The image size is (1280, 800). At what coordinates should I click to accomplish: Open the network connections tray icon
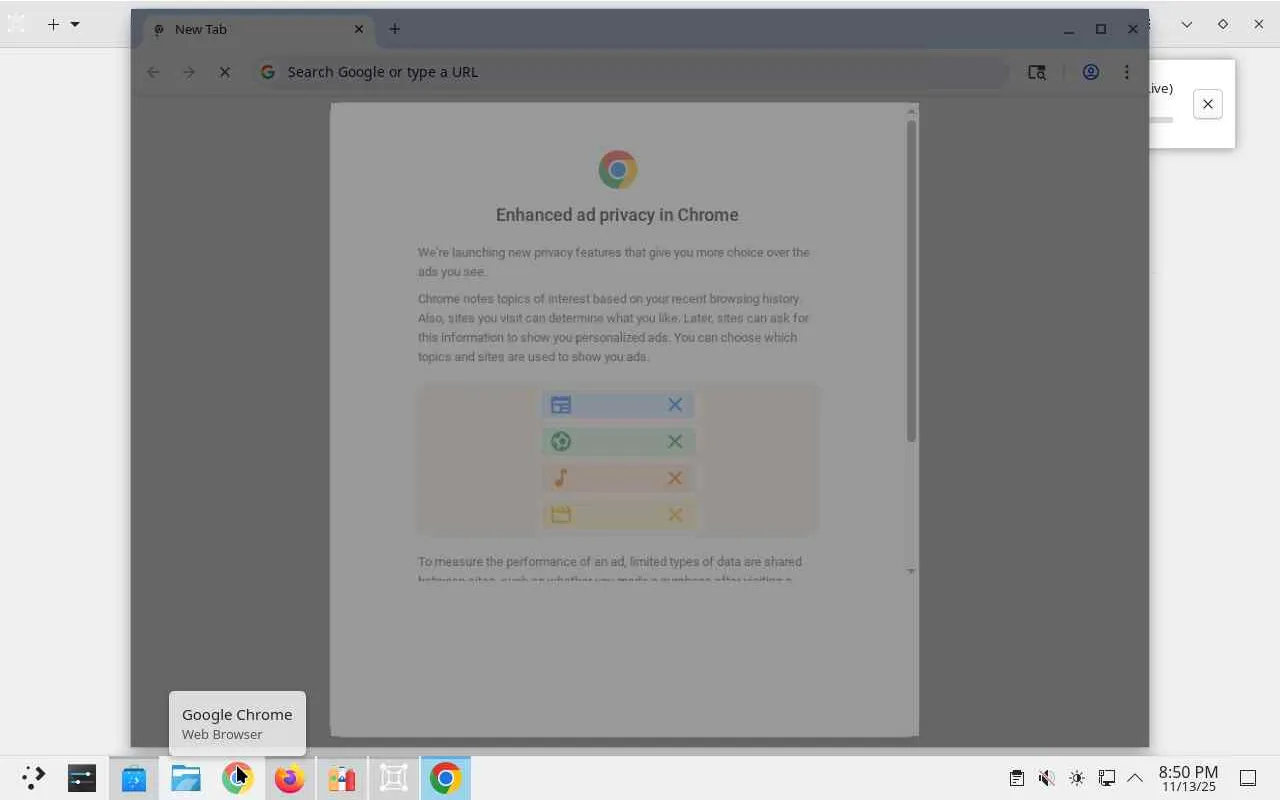[x=1107, y=778]
